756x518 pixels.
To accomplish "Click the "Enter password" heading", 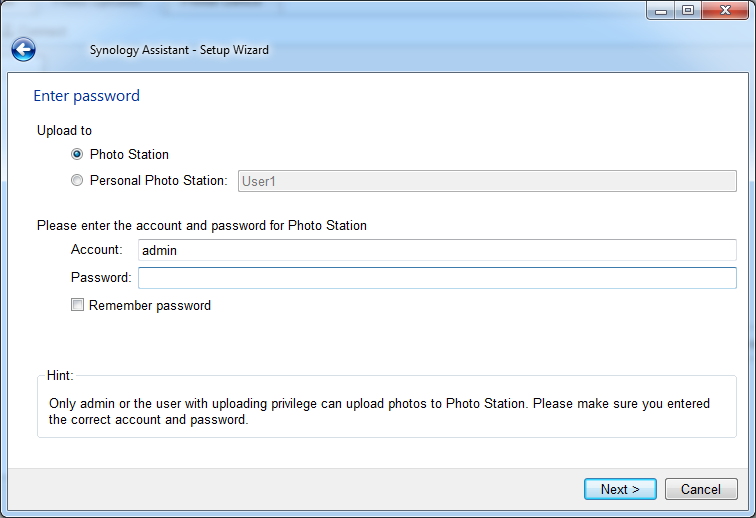I will pyautogui.click(x=86, y=96).
